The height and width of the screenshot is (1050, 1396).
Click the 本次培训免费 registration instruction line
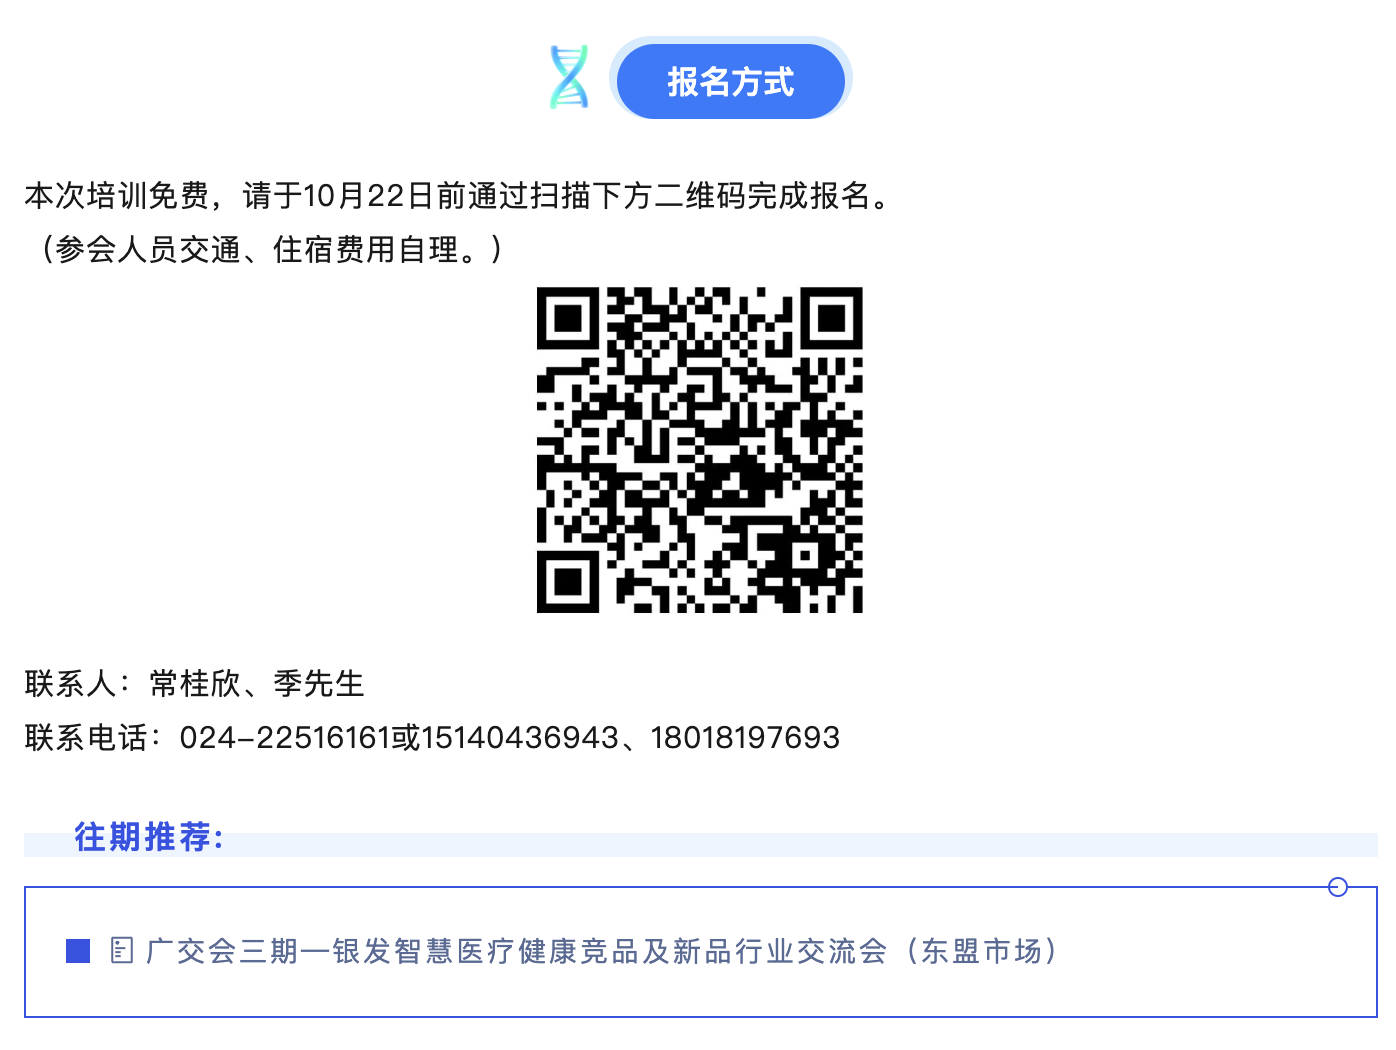coord(458,196)
